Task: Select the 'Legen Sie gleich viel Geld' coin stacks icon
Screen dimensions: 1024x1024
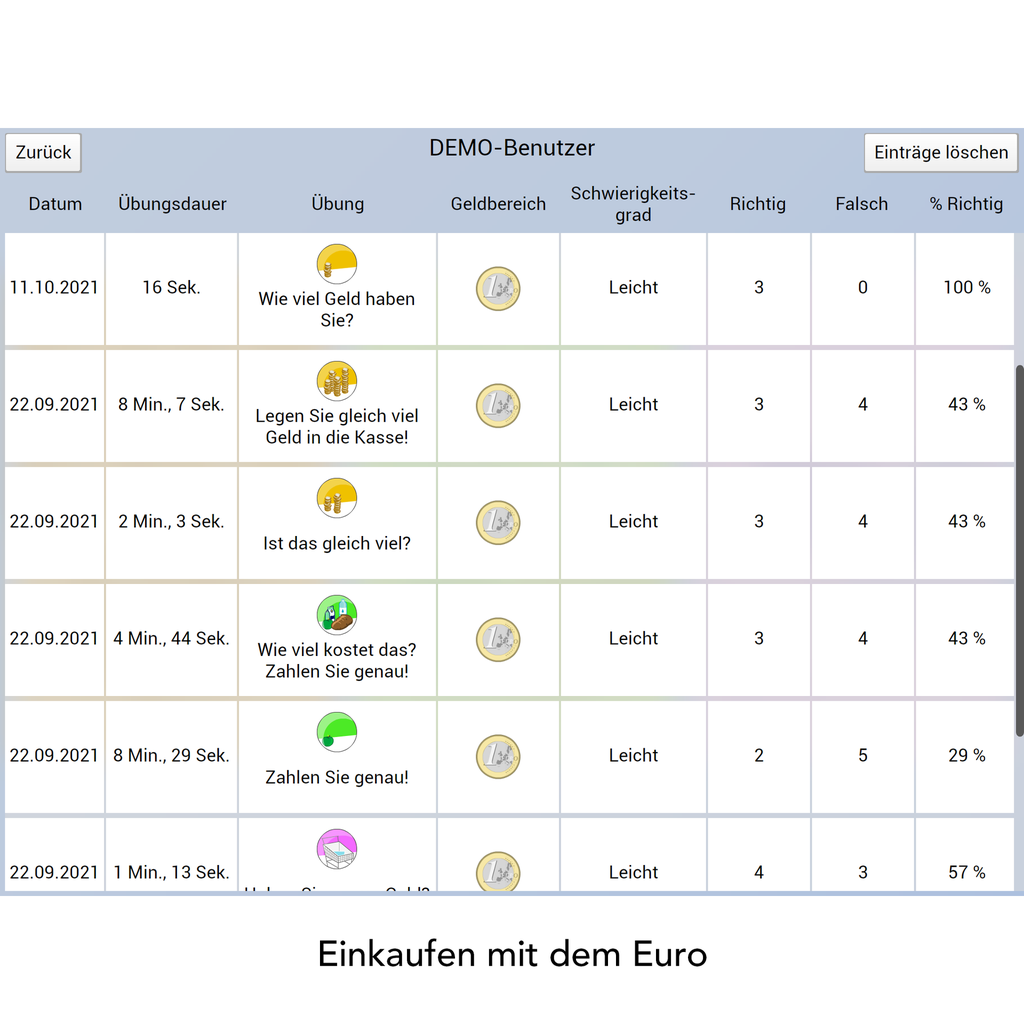Action: pos(337,381)
